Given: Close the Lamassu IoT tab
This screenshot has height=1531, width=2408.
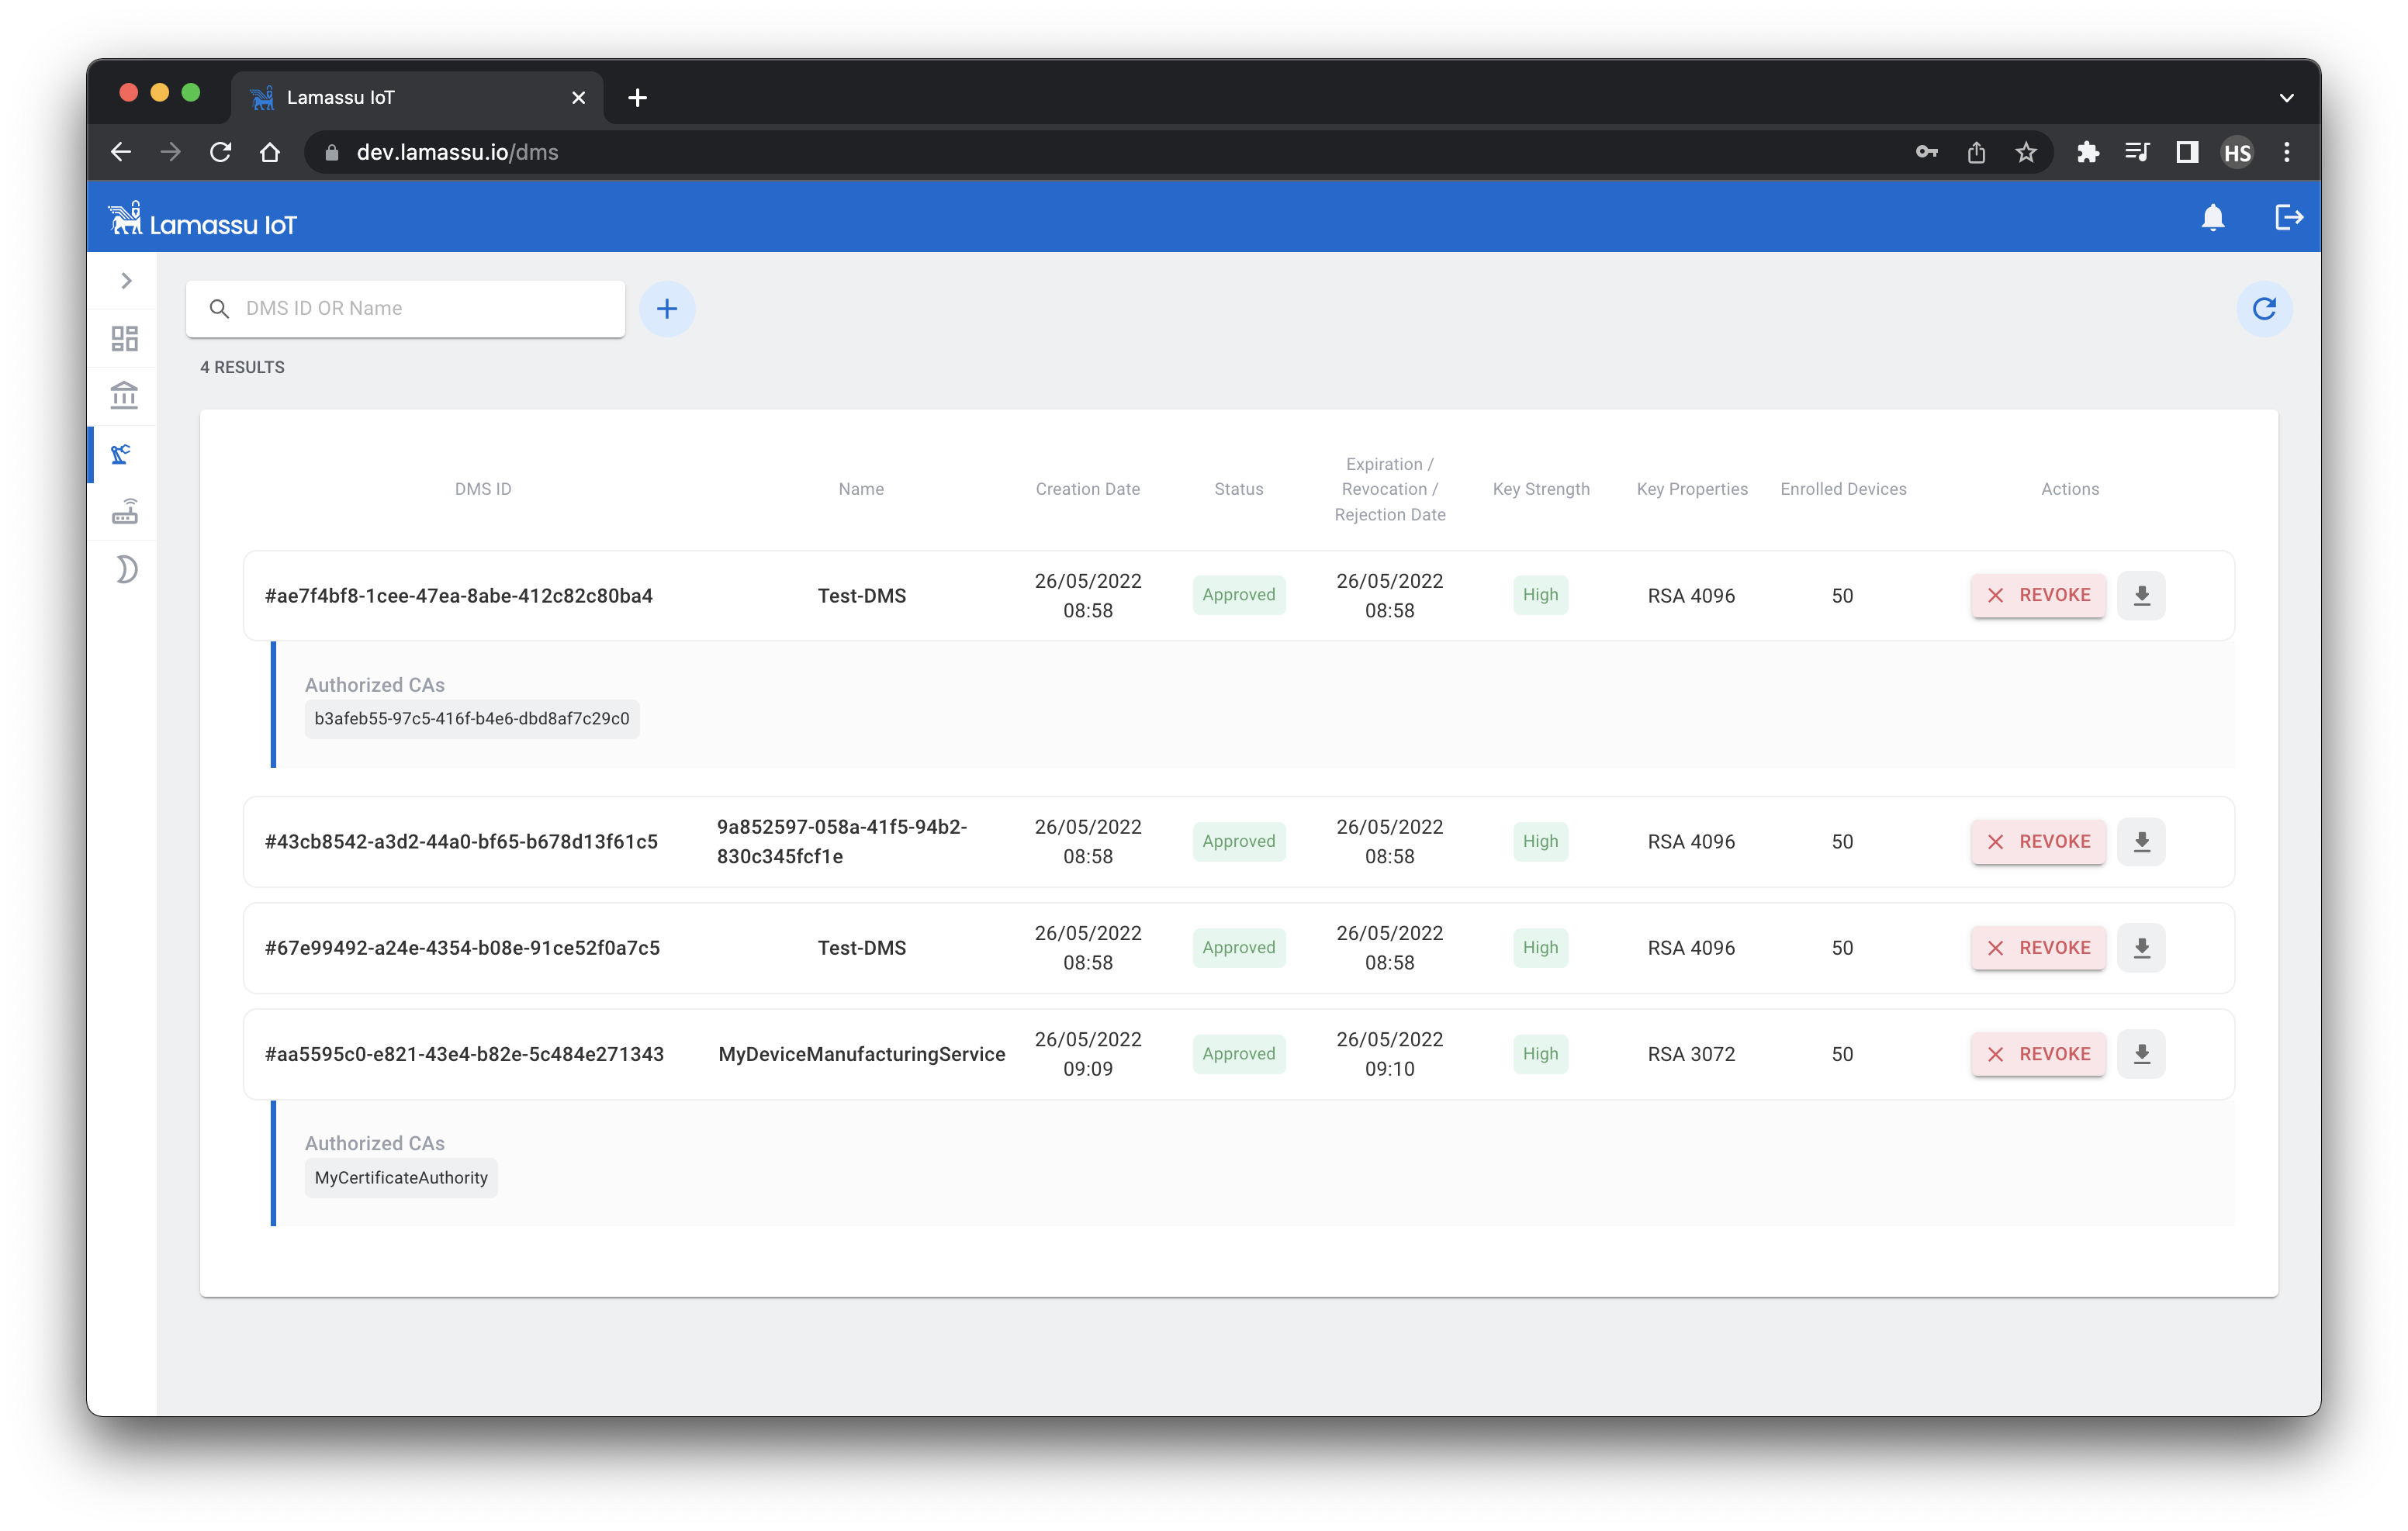Looking at the screenshot, I should [578, 98].
